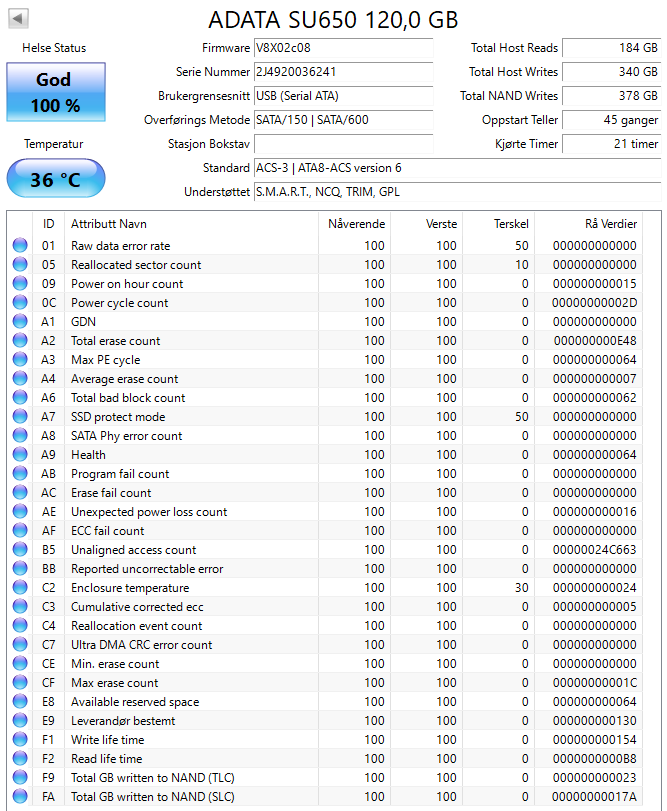Click the ADATA SU650 120,0 GB title
667x811 pixels.
[x=333, y=20]
